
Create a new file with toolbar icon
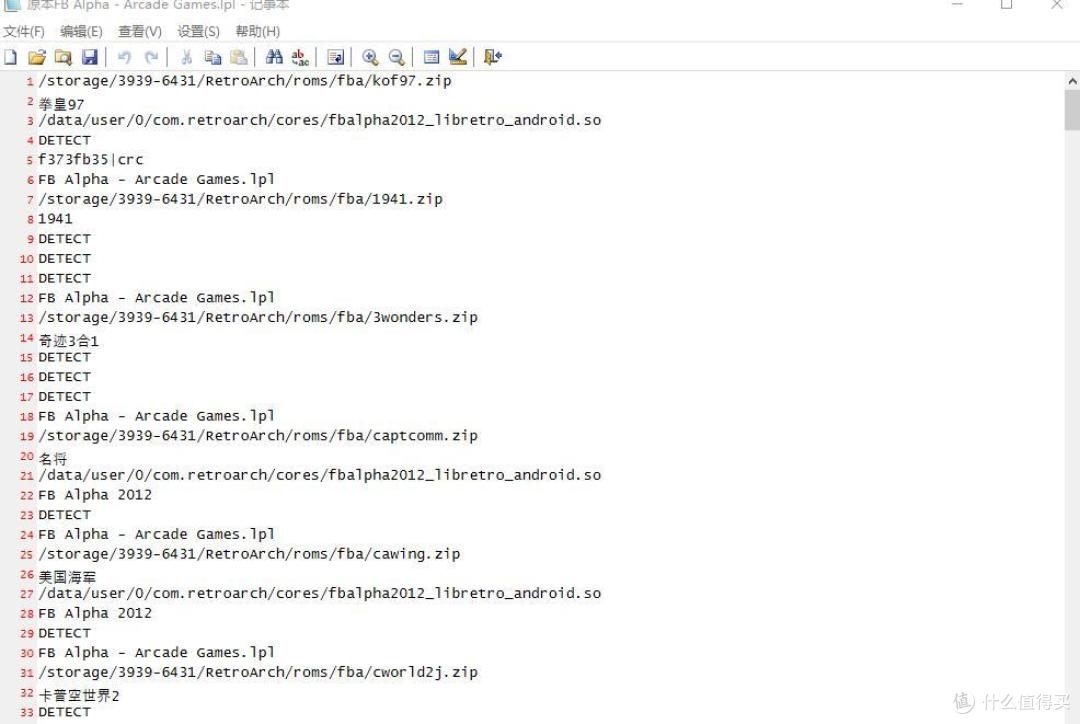point(10,57)
